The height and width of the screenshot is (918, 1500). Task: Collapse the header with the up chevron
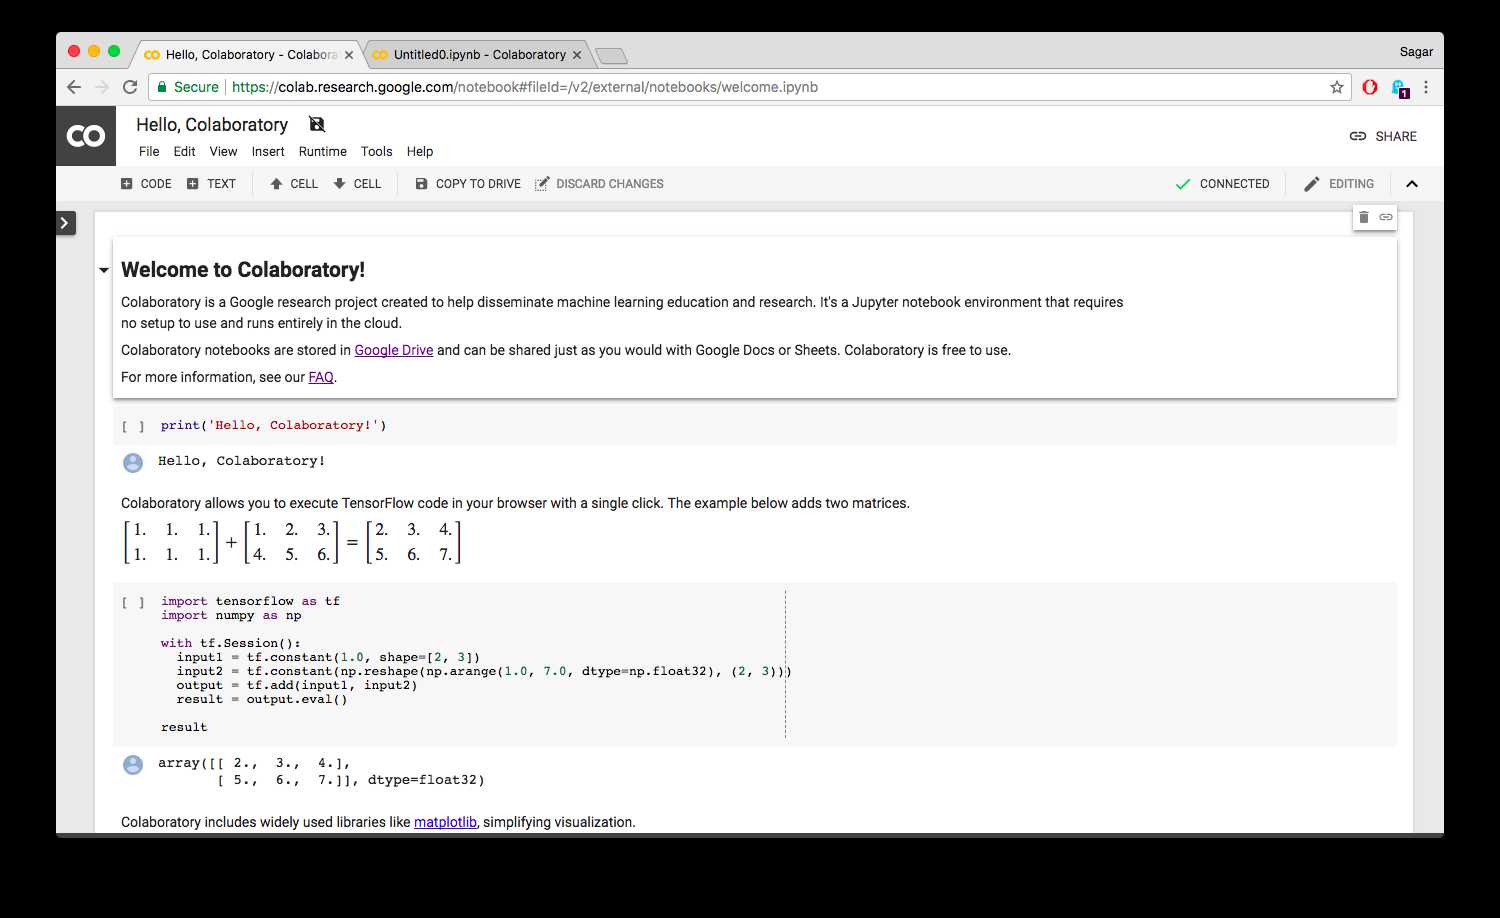click(x=1412, y=184)
